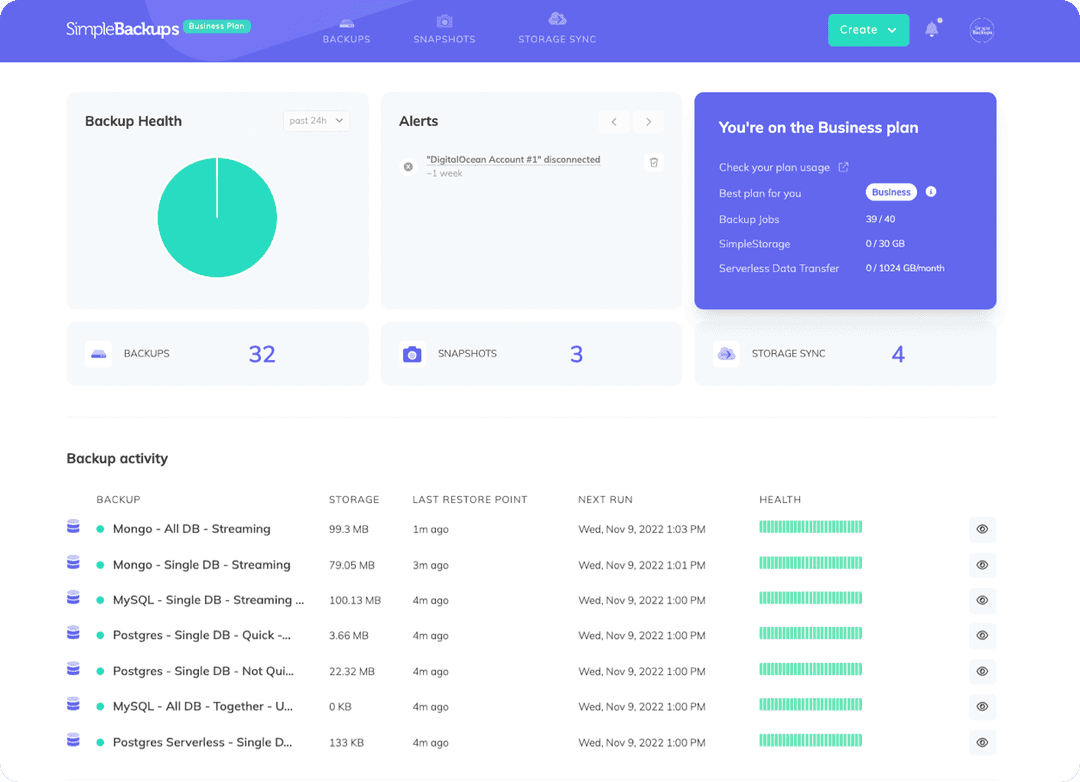Open the DigitalOcean Account #1 disconnected alert link

[513, 159]
